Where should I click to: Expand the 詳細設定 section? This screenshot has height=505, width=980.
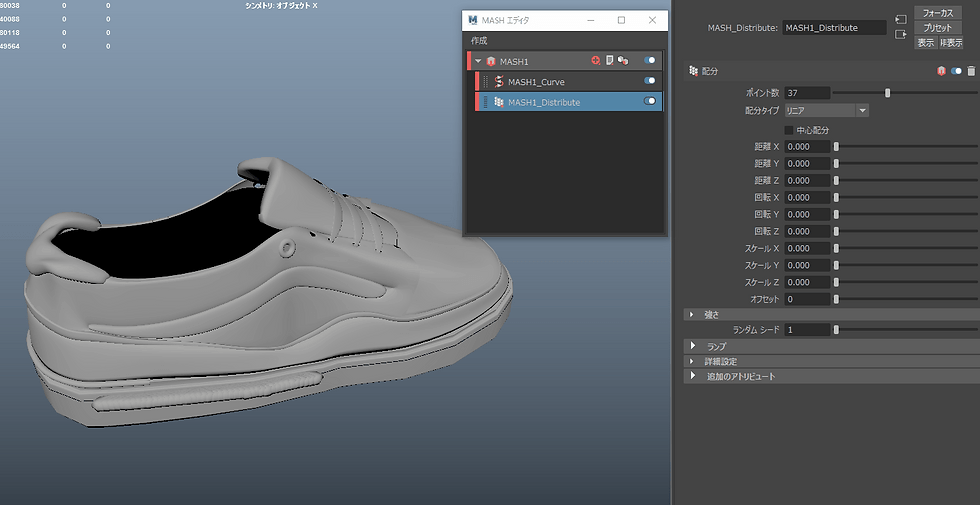pos(691,361)
